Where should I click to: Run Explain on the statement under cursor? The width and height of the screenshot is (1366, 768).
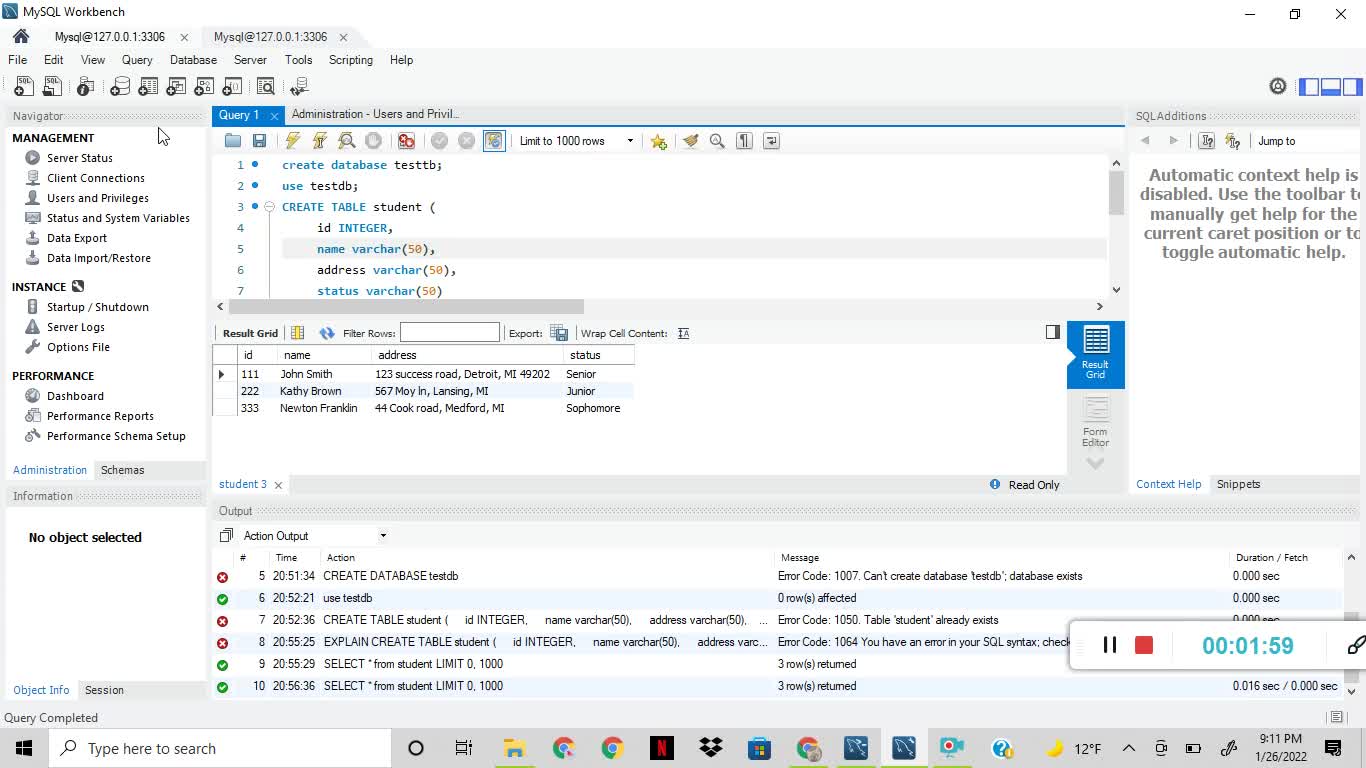click(347, 141)
